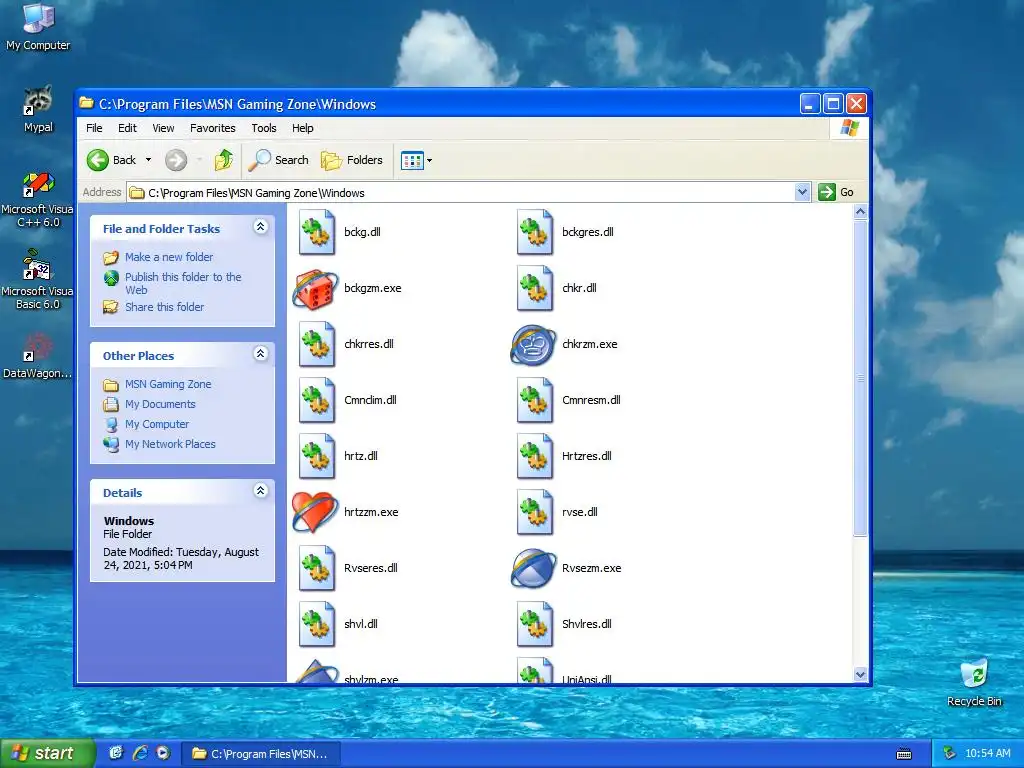Image resolution: width=1024 pixels, height=768 pixels.
Task: Select the hrtzzm.exe heart icon
Action: (315, 513)
